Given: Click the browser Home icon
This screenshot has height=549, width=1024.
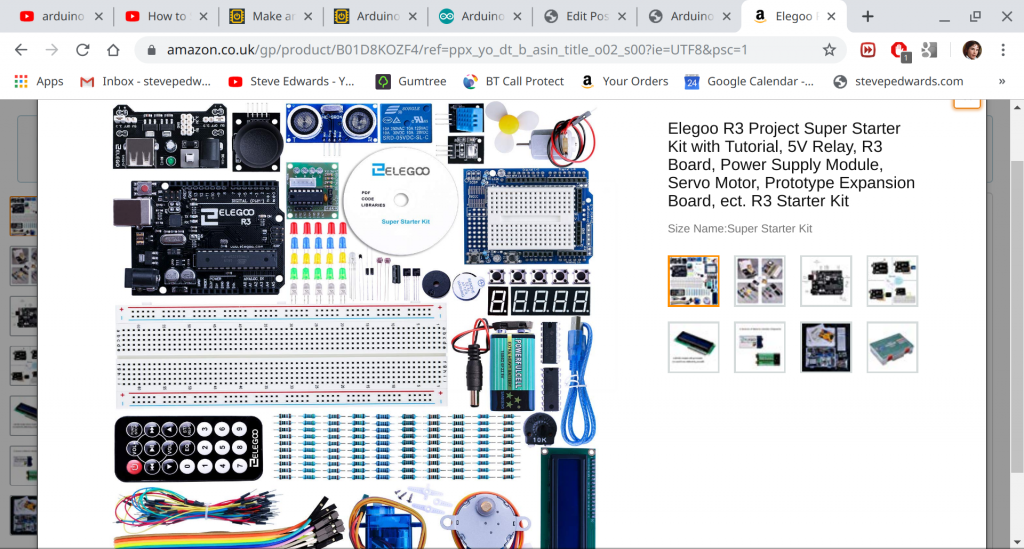Looking at the screenshot, I should (114, 50).
